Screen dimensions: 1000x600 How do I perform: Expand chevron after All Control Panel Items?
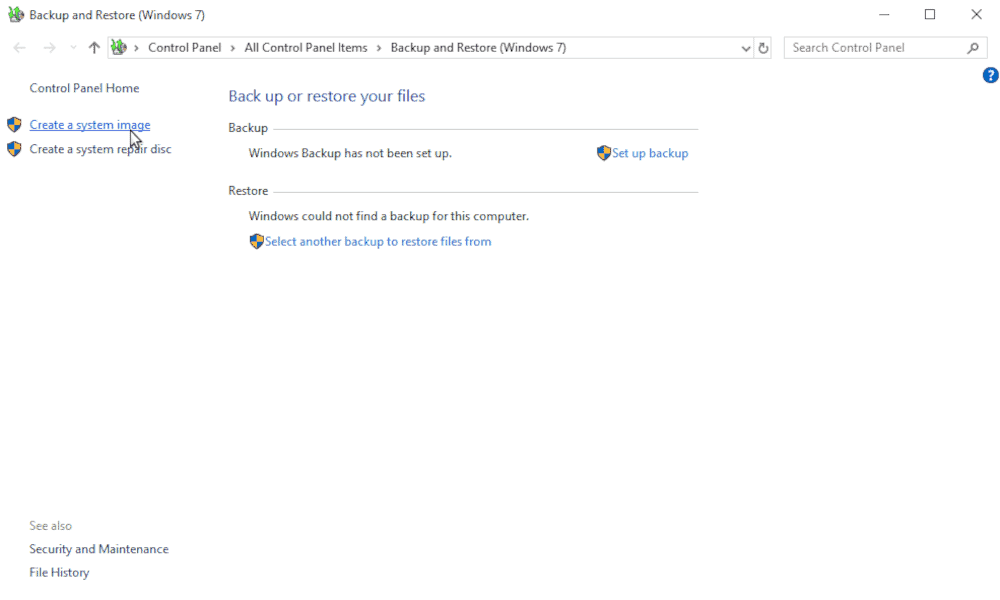pyautogui.click(x=379, y=48)
